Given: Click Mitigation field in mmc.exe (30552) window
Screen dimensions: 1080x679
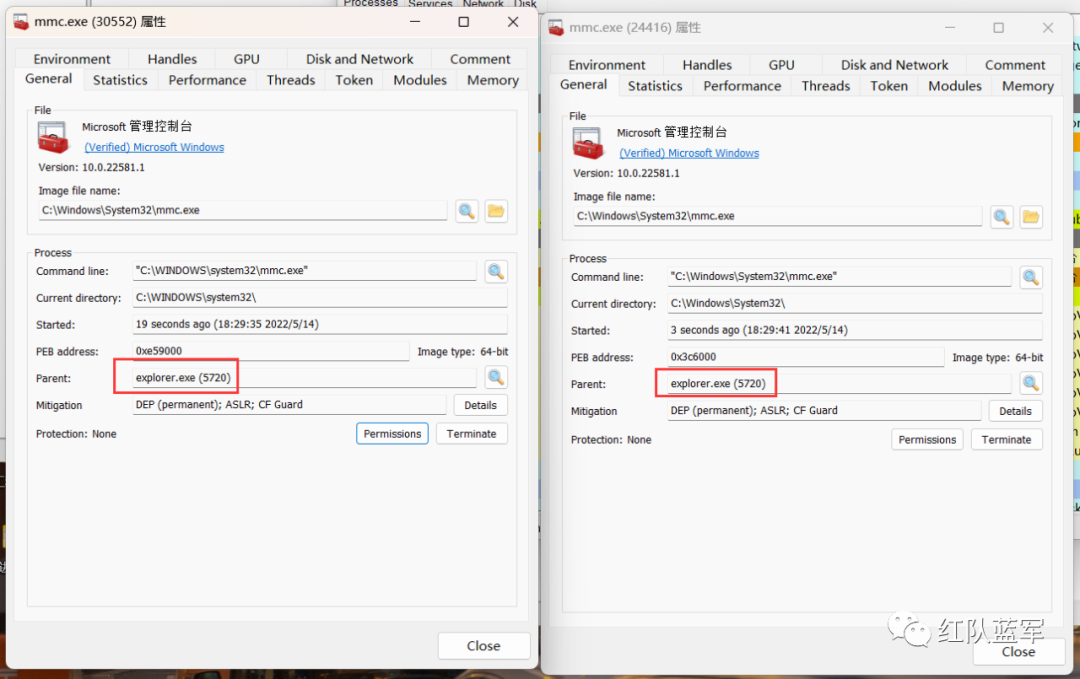Looking at the screenshot, I should 289,405.
